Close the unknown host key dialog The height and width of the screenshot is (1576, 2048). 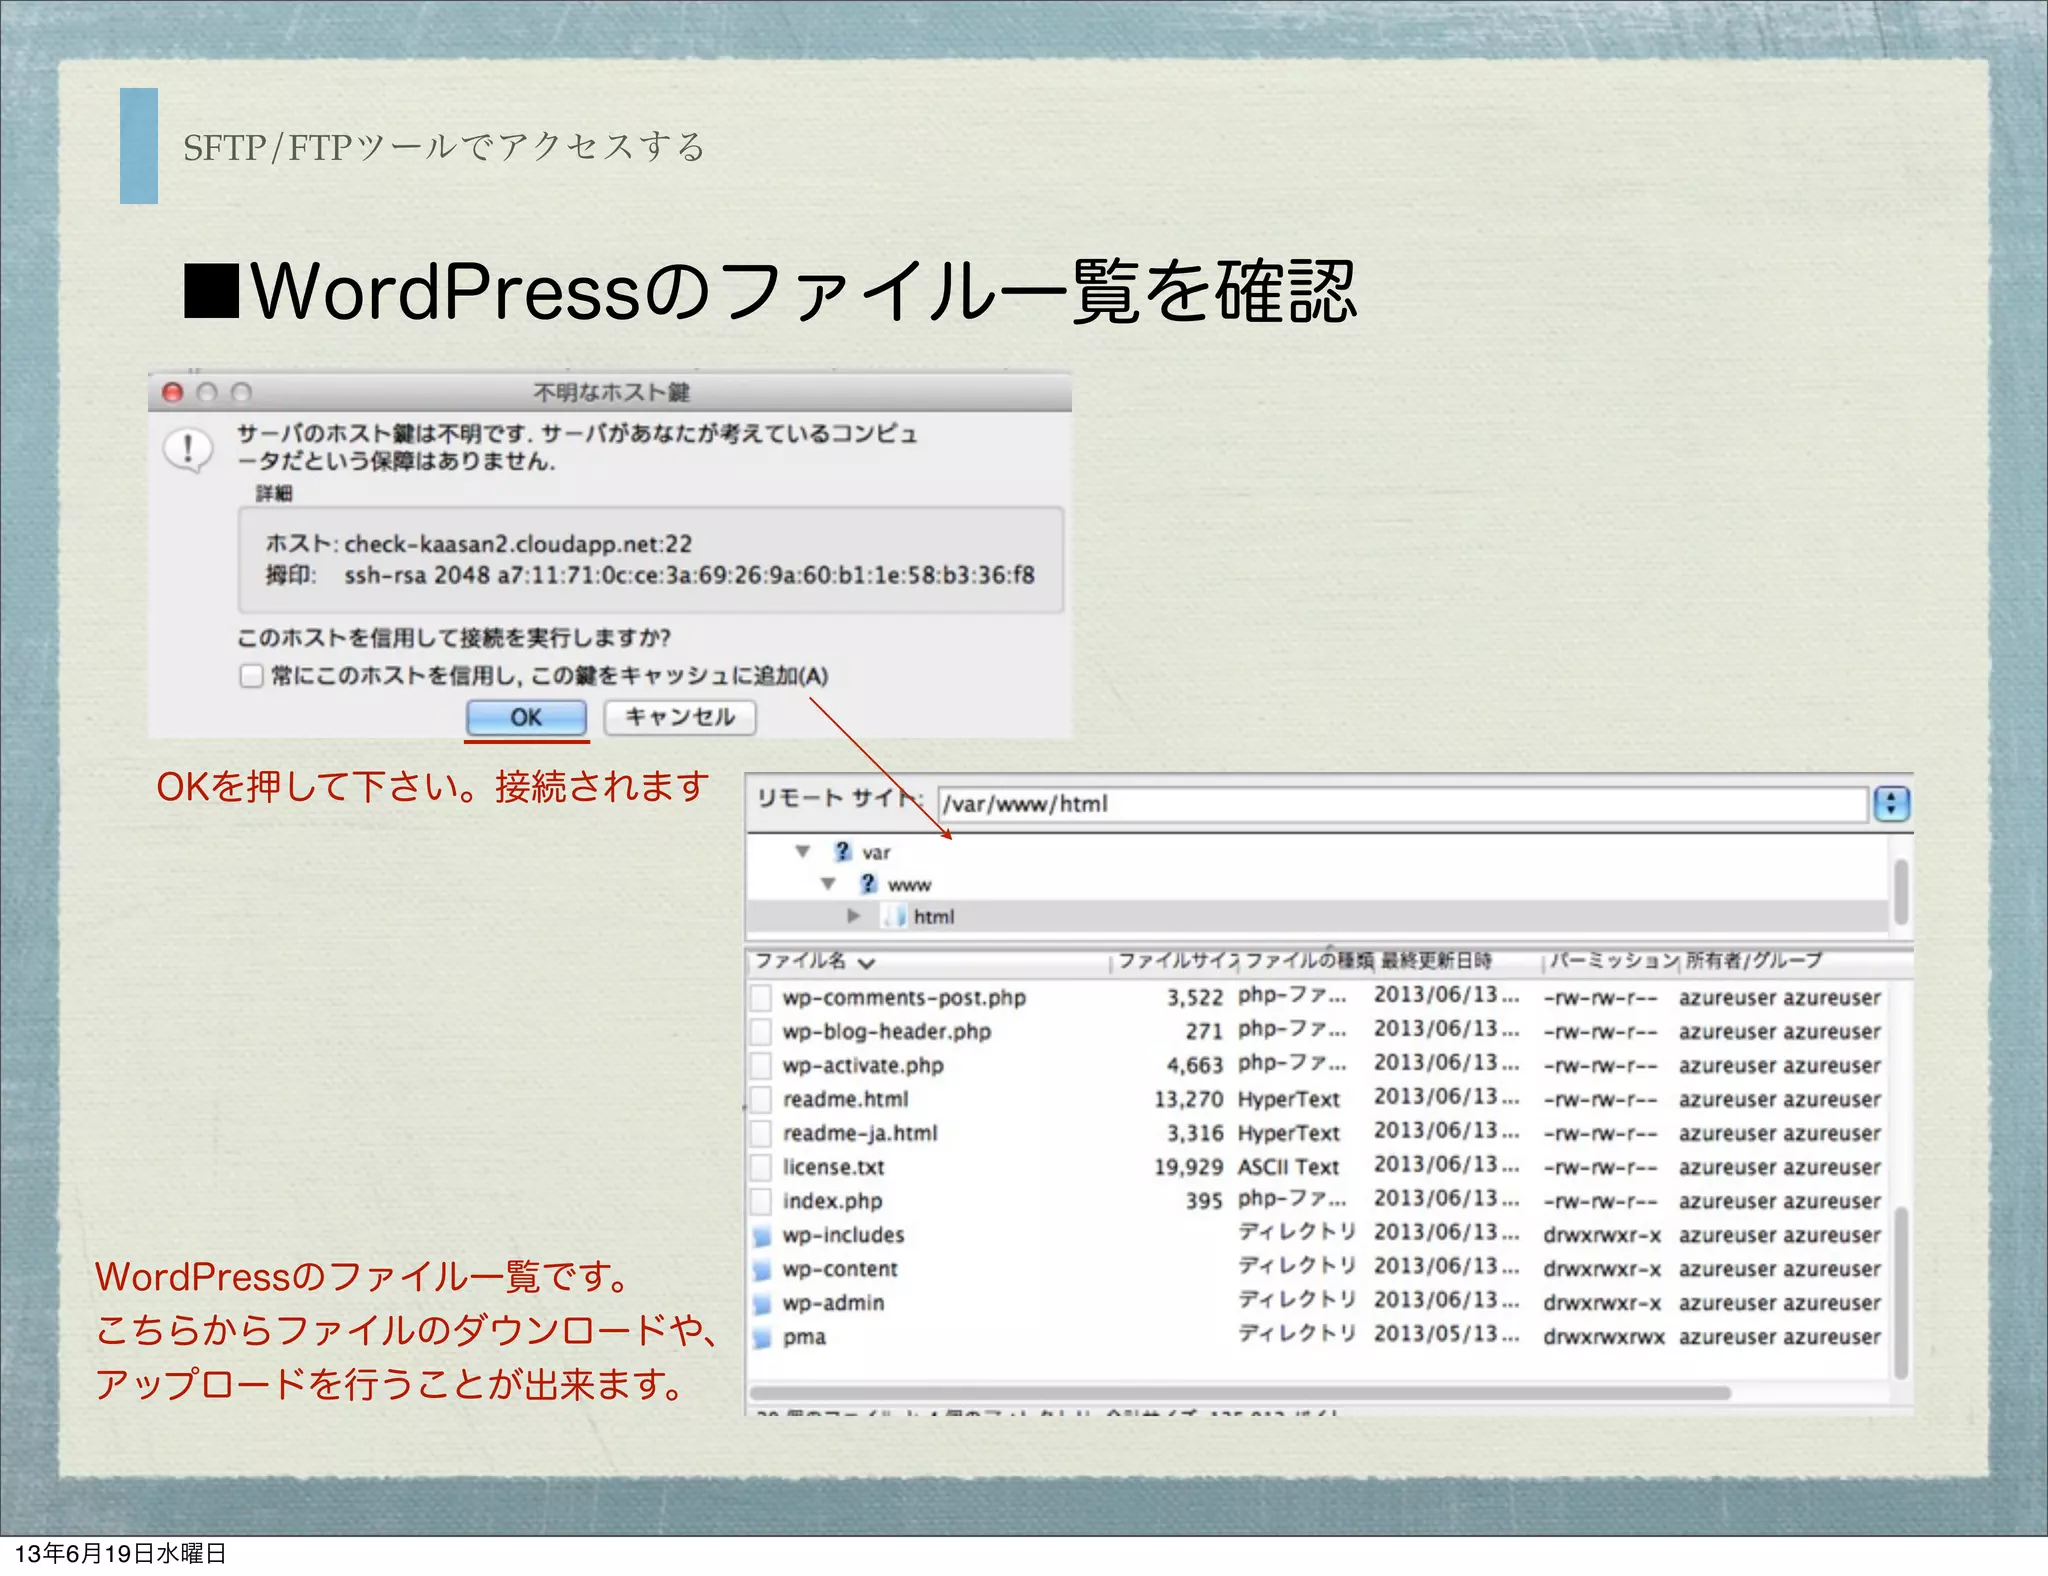coord(173,392)
